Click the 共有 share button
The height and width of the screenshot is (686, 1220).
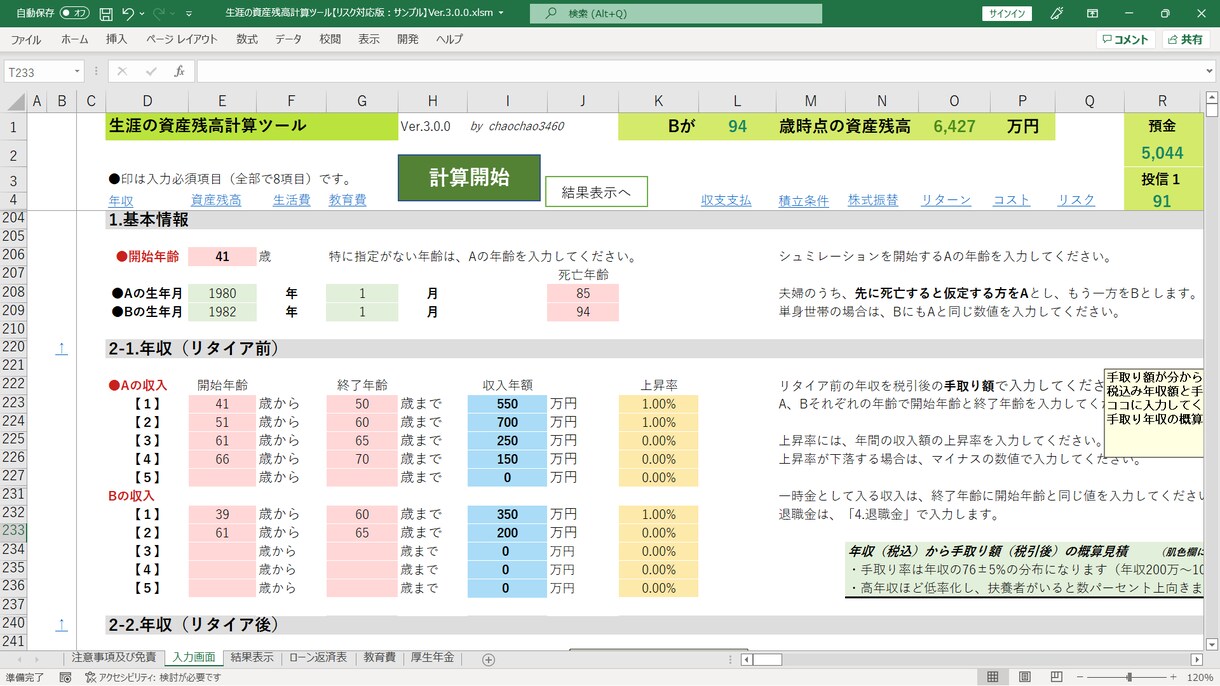[x=1186, y=40]
